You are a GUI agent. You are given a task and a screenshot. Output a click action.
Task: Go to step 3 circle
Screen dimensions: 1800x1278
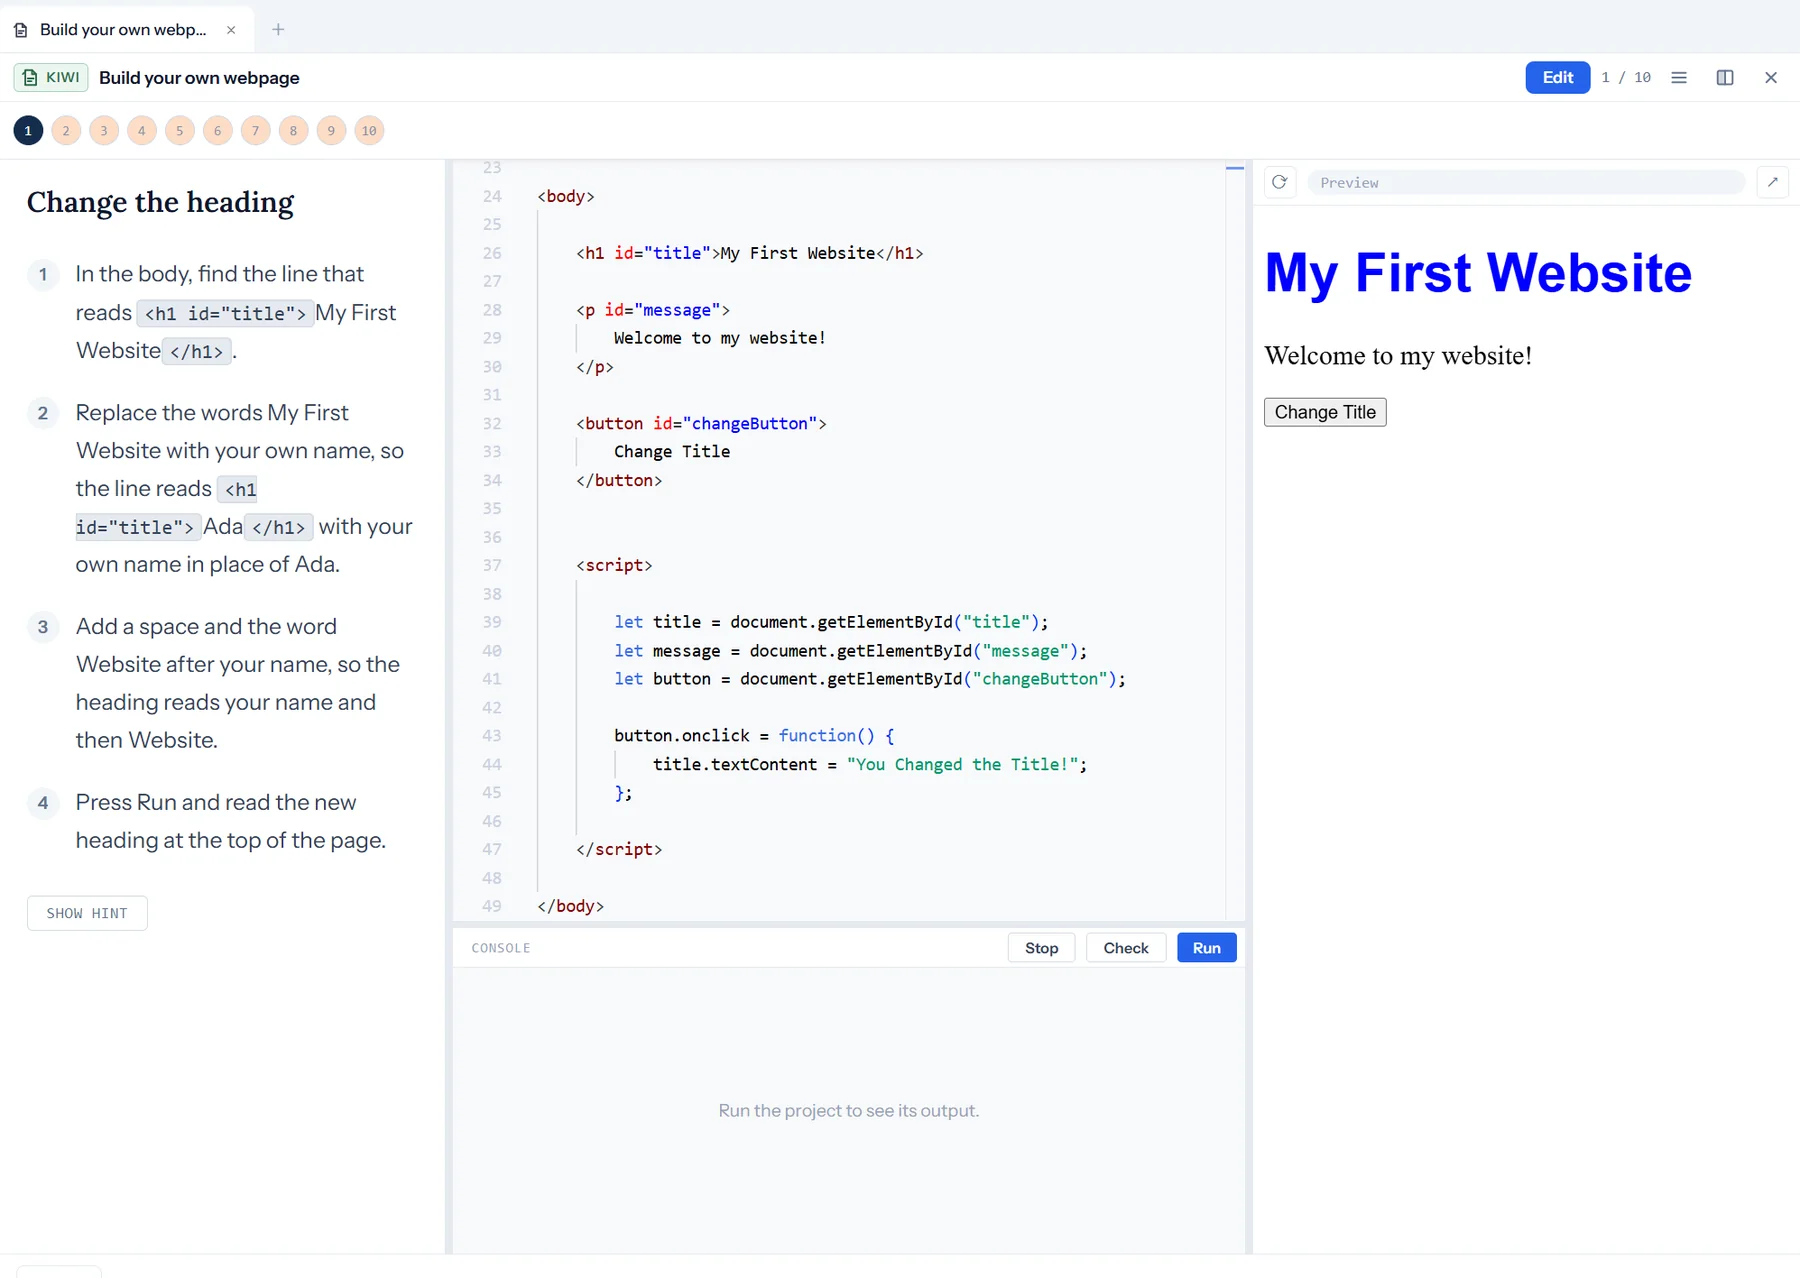pyautogui.click(x=104, y=130)
